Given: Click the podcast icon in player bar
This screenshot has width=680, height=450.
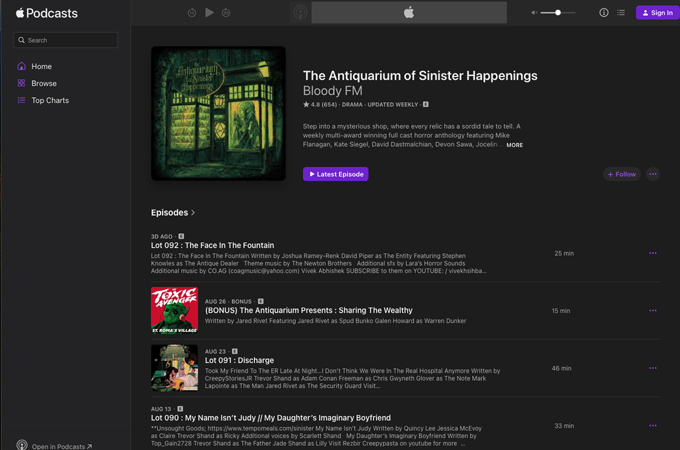Looking at the screenshot, I should tap(300, 12).
